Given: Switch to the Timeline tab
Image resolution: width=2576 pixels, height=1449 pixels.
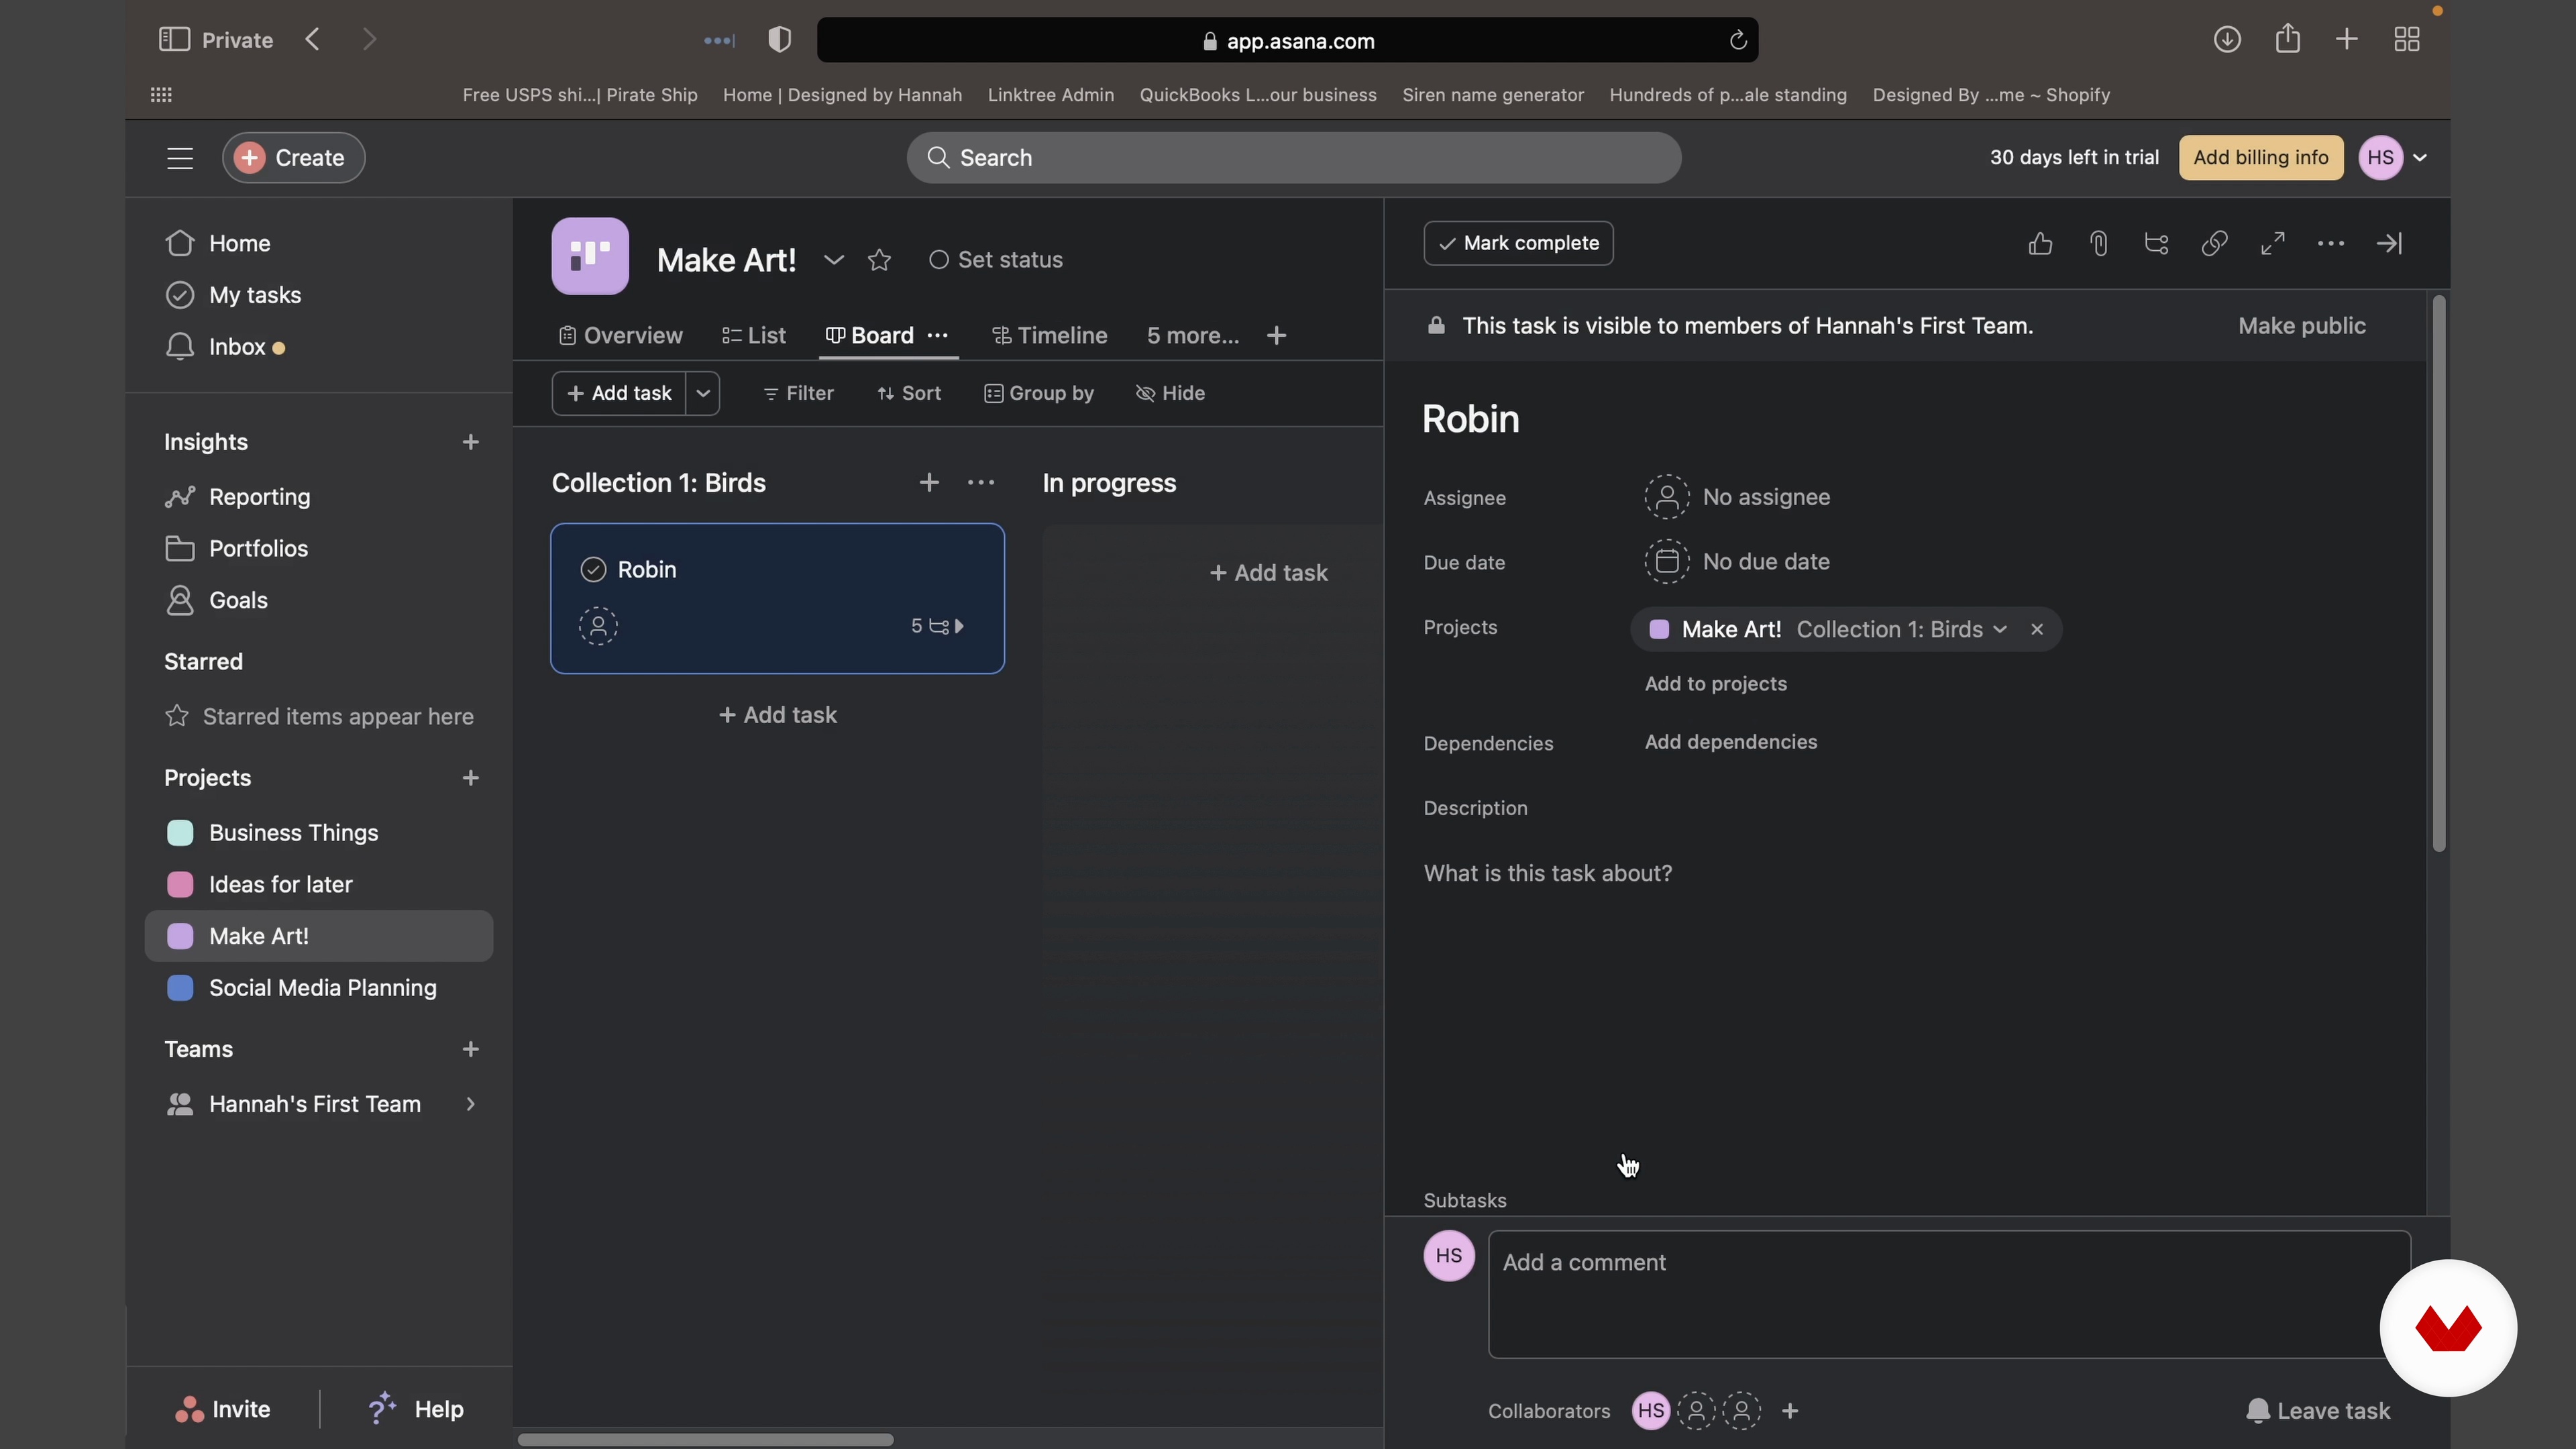Looking at the screenshot, I should (1049, 336).
